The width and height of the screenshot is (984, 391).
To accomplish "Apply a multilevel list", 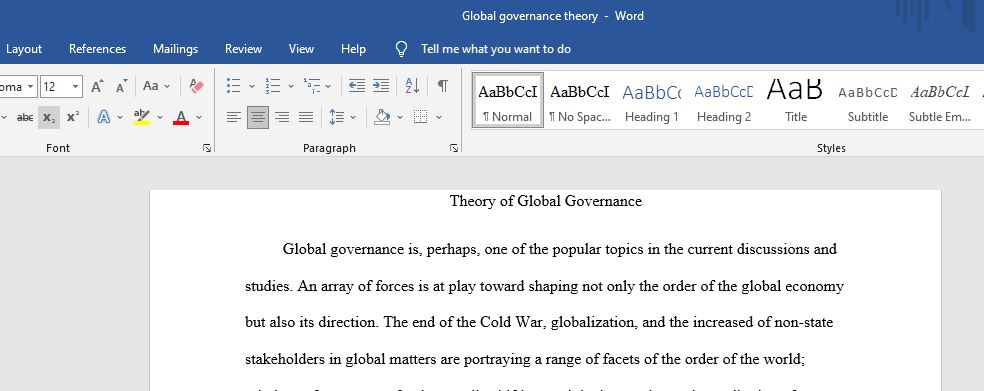I will (x=311, y=86).
